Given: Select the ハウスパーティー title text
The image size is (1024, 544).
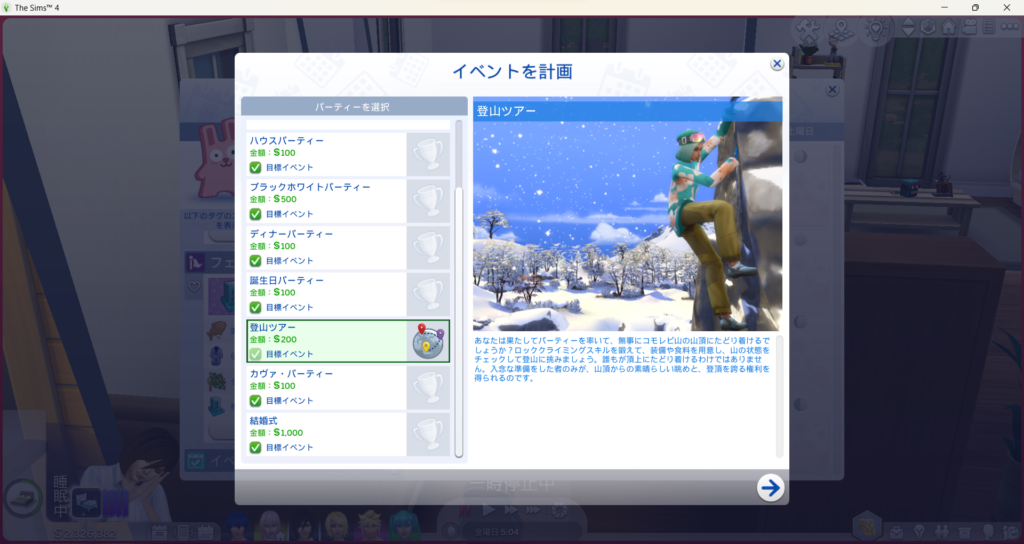Looking at the screenshot, I should (287, 140).
